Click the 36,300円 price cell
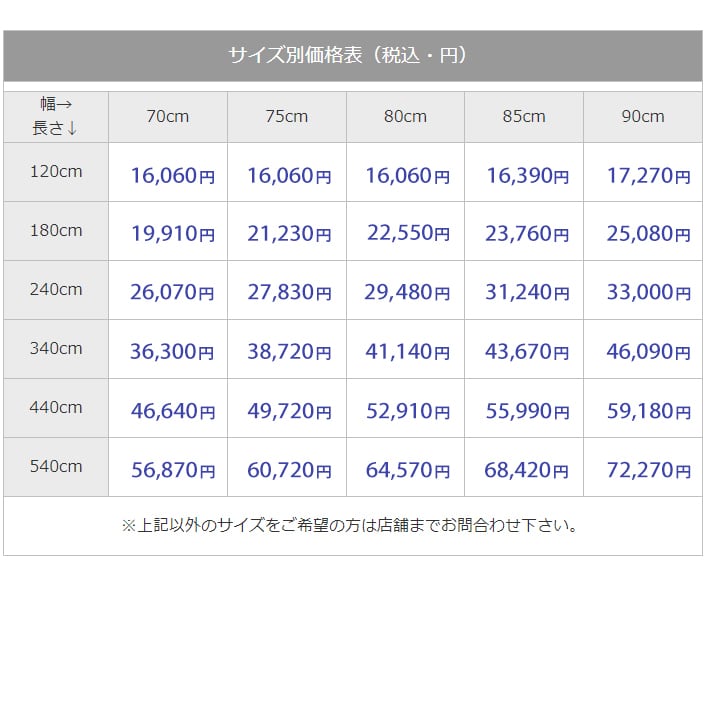This screenshot has width=705, height=705. coord(172,352)
